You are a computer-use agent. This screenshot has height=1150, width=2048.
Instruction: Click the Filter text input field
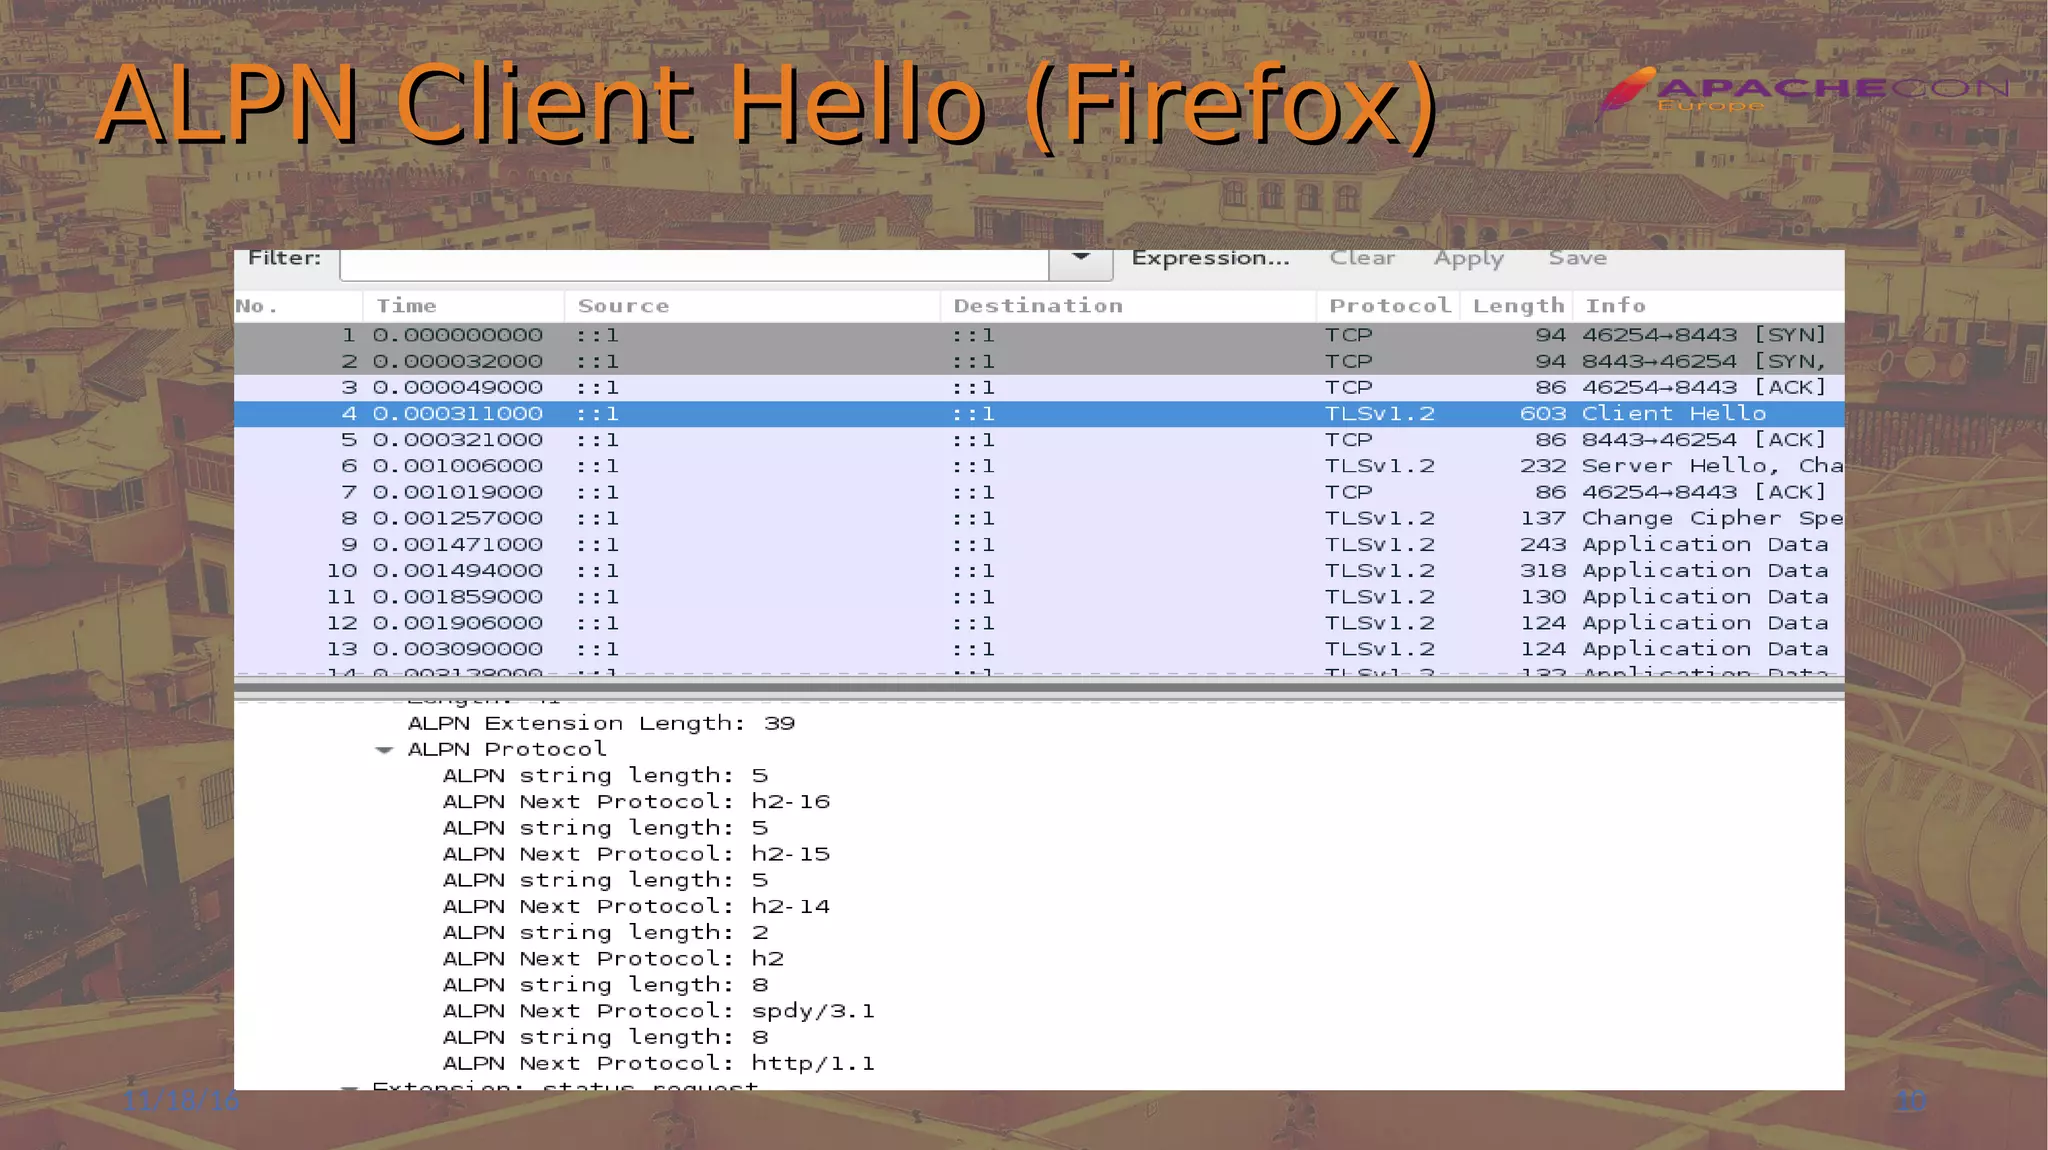coord(694,263)
